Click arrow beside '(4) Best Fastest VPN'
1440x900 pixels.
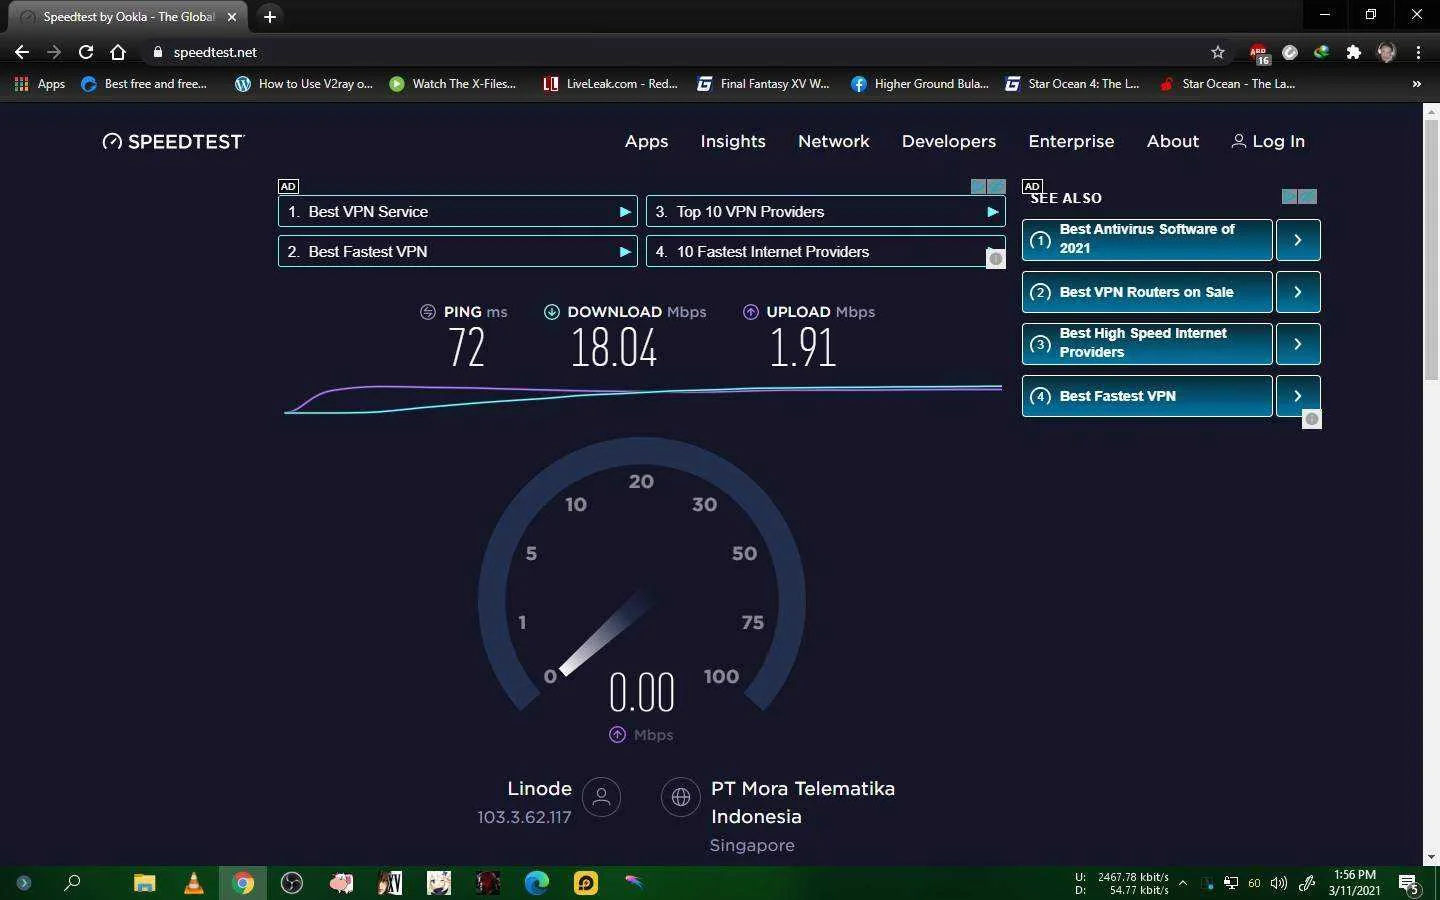click(x=1298, y=396)
